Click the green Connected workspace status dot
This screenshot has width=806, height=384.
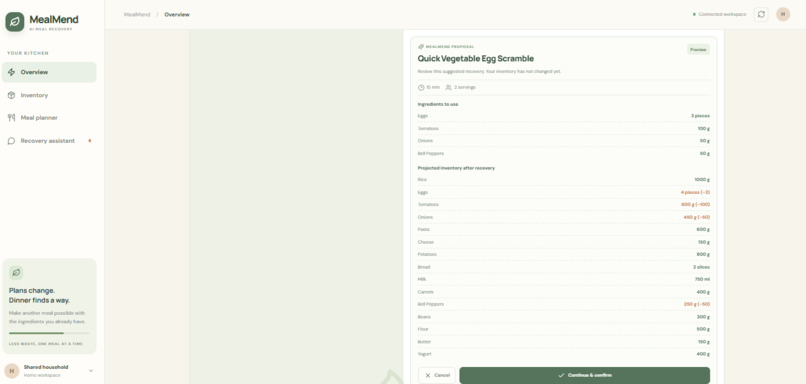pos(694,14)
